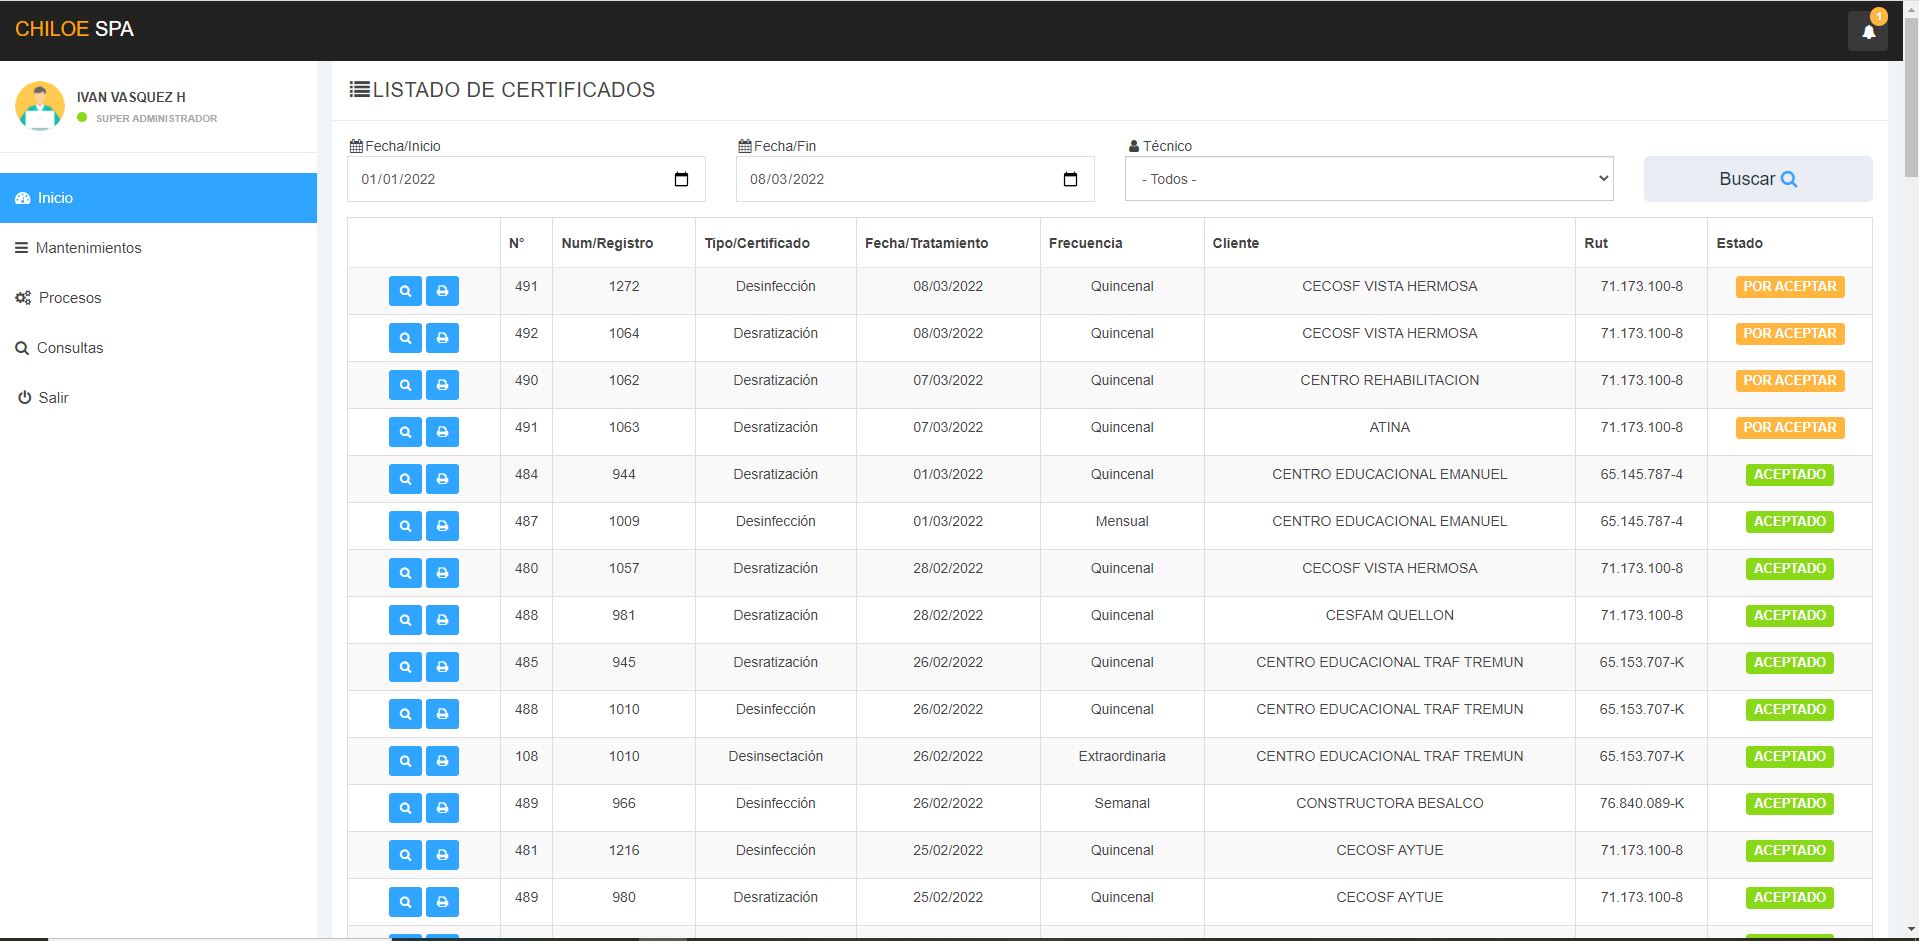The height and width of the screenshot is (941, 1919).
Task: Click the Fecha/Fin date field
Action: click(x=900, y=180)
